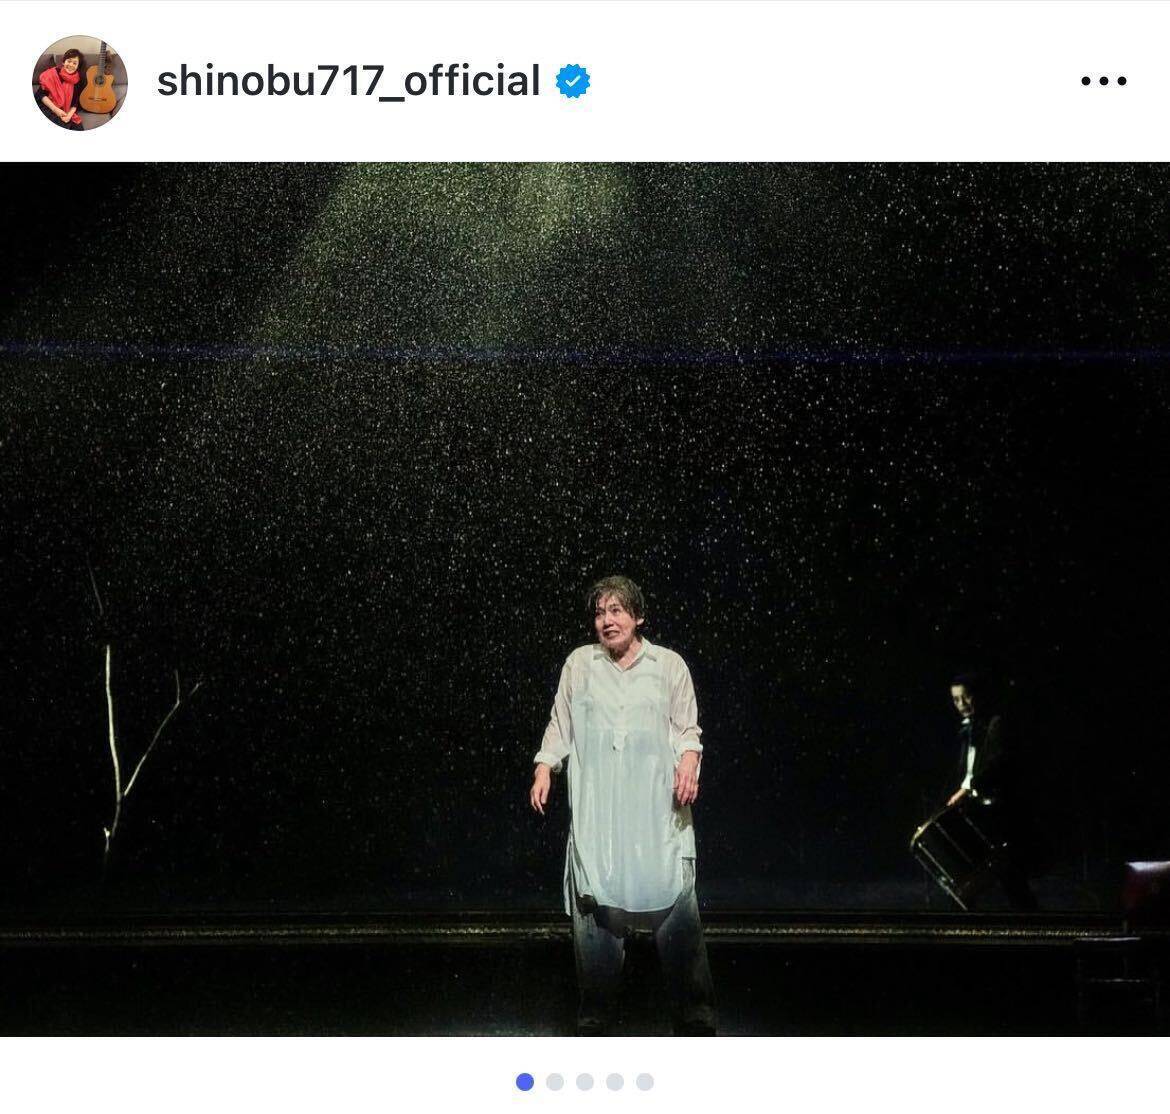Open the three-dot more options menu
Viewport: 1170px width, 1114px height.
pyautogui.click(x=1104, y=81)
